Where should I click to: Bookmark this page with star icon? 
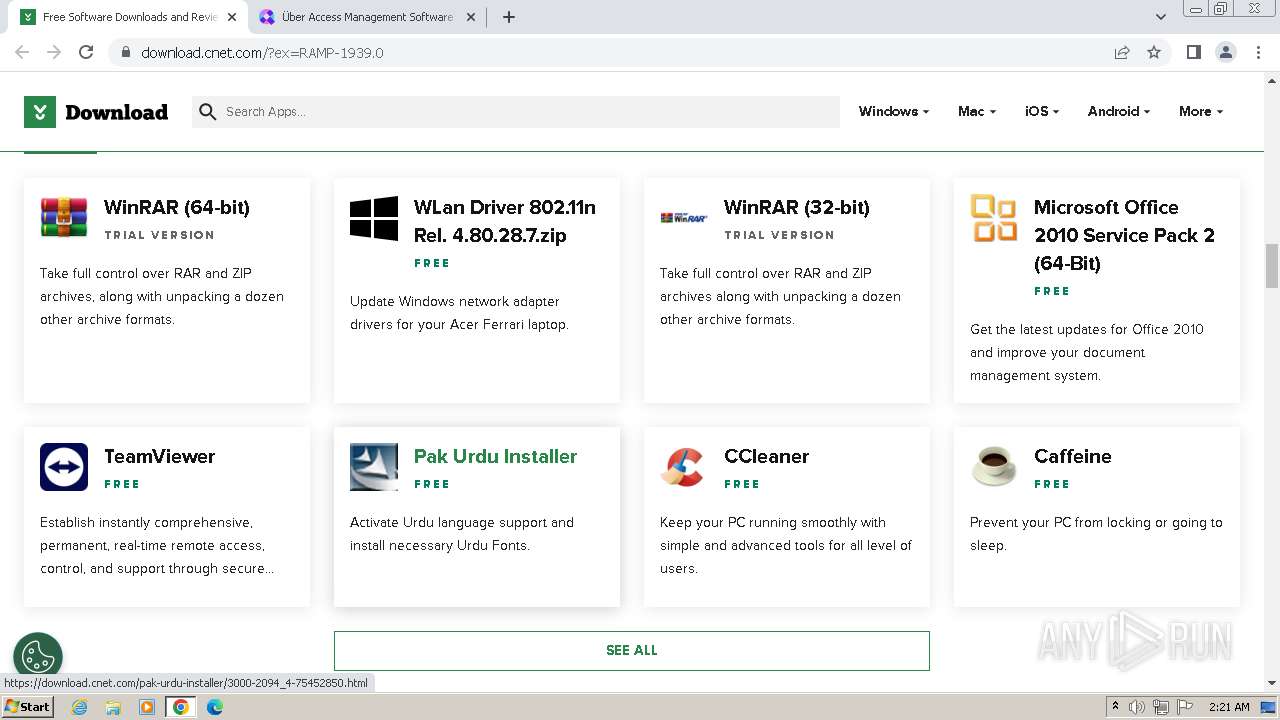coord(1154,52)
